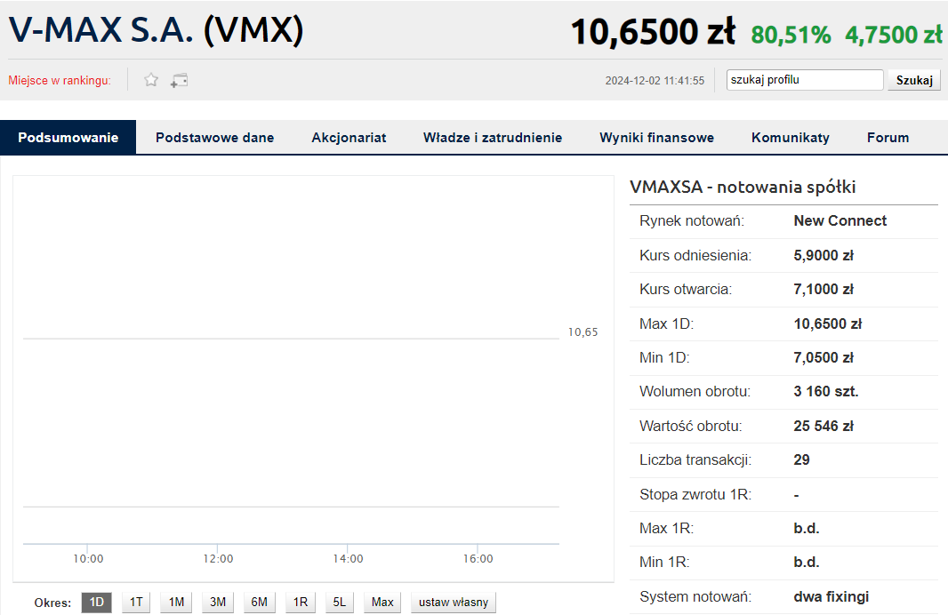The image size is (948, 615).
Task: Open the Komunikaty tab
Action: (x=790, y=137)
